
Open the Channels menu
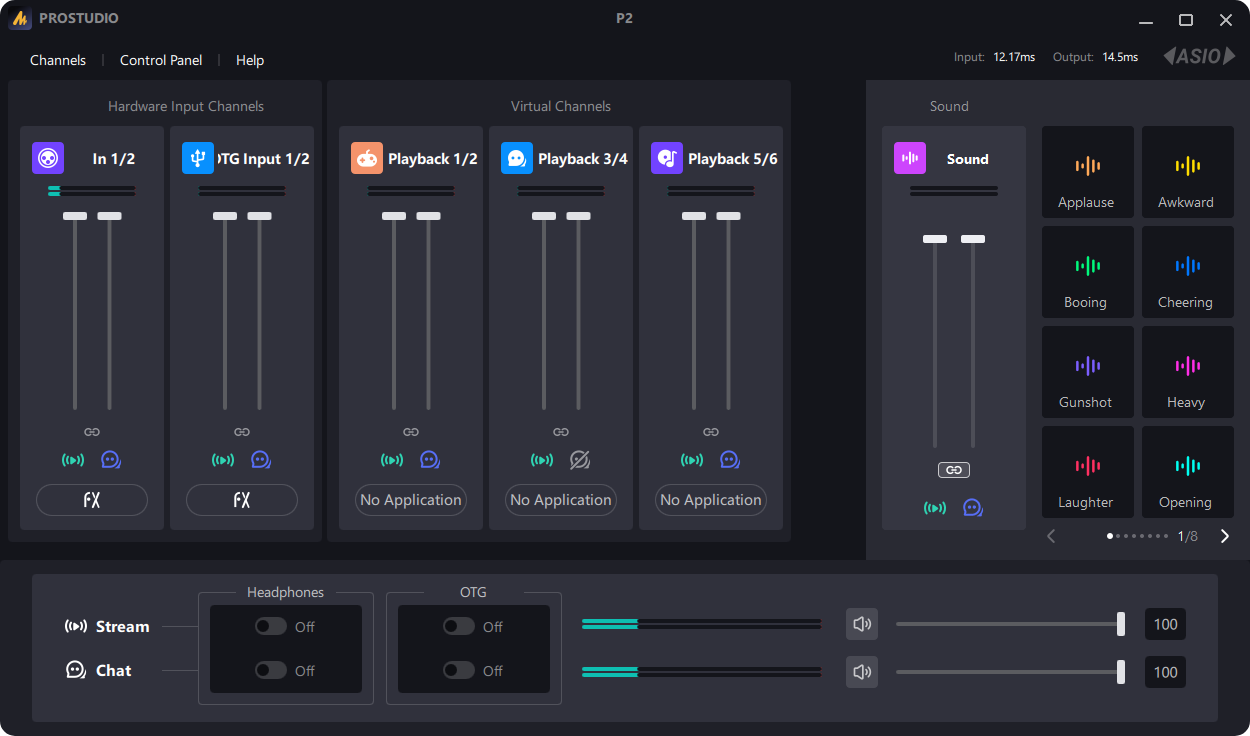click(58, 60)
